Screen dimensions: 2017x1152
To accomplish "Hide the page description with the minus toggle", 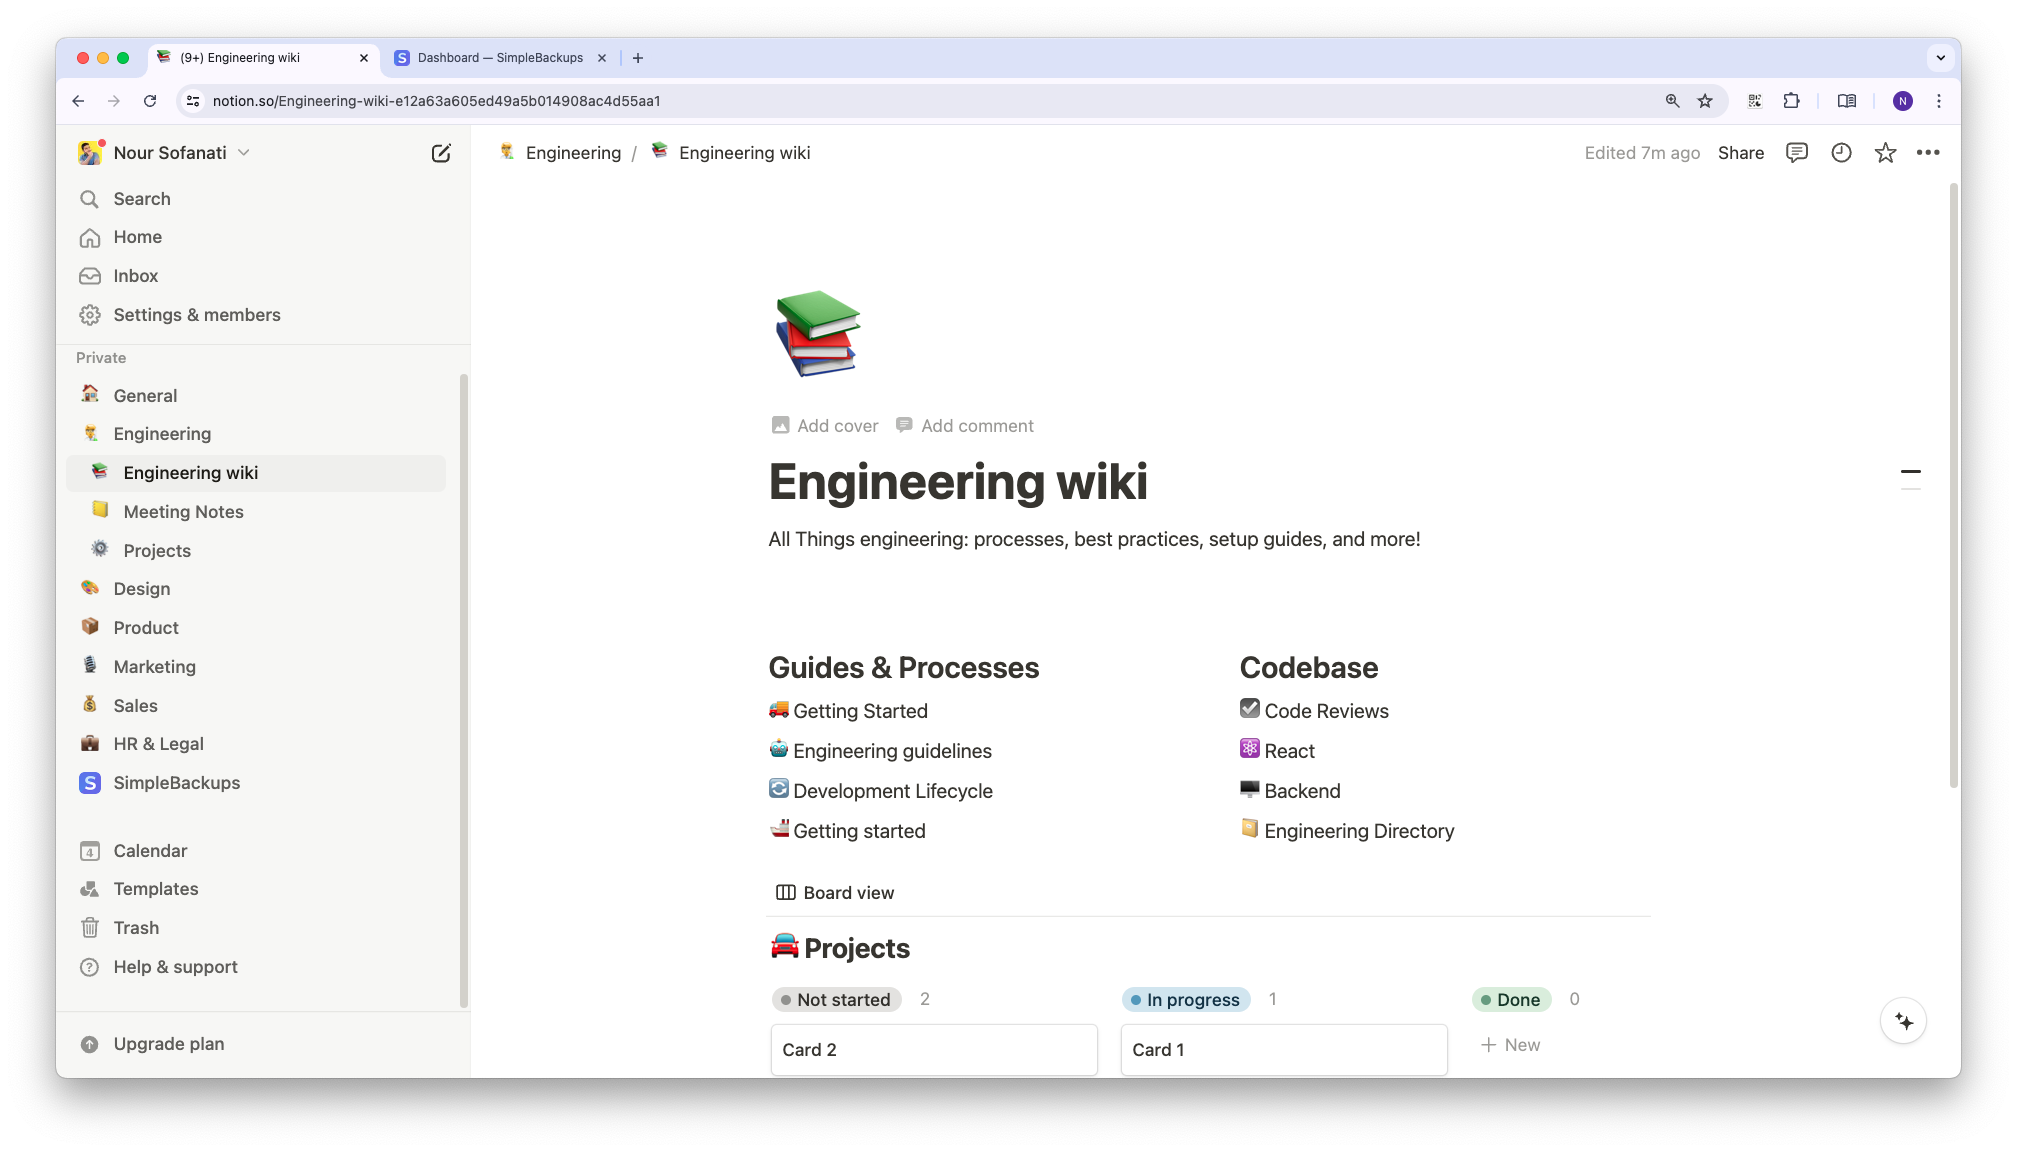I will point(1910,471).
